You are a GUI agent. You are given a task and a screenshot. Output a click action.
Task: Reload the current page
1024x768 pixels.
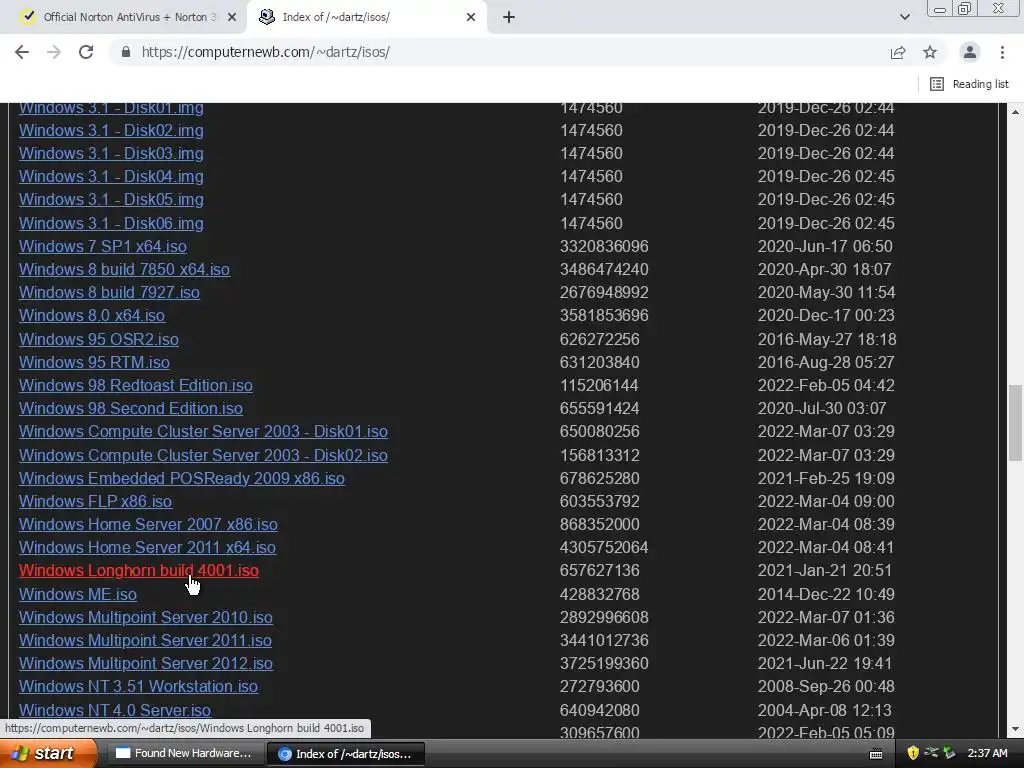(86, 52)
